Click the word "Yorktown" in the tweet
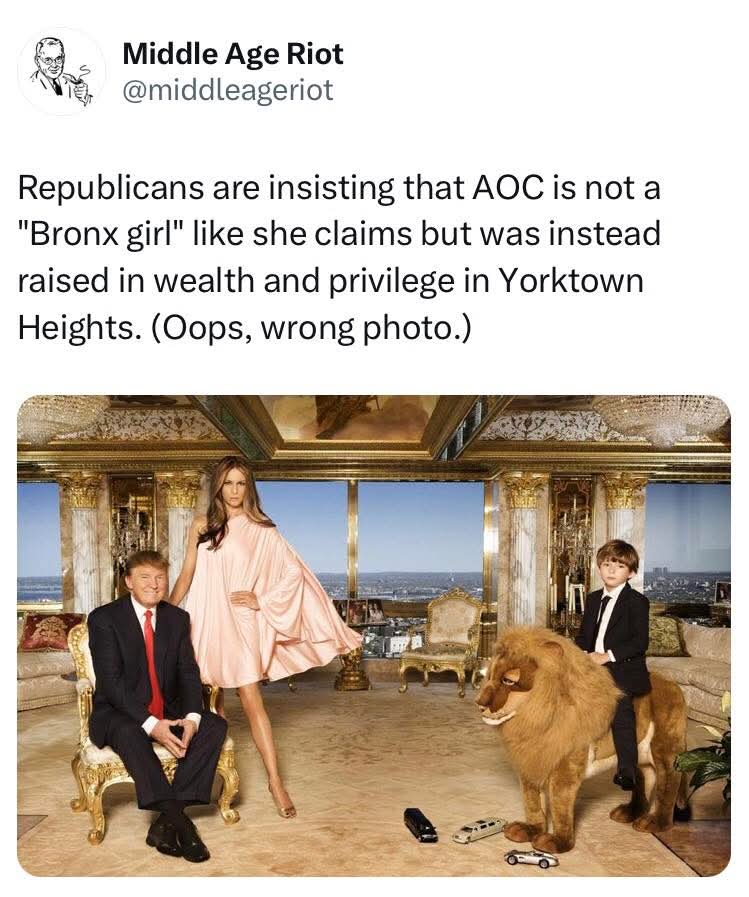The width and height of the screenshot is (749, 897). [x=570, y=281]
